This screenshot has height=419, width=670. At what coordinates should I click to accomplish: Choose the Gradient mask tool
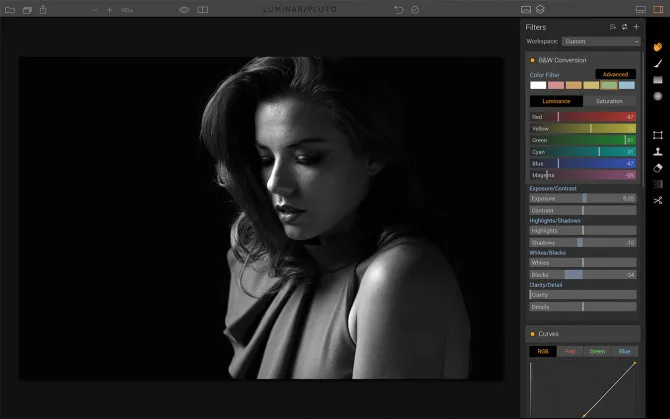pos(658,80)
